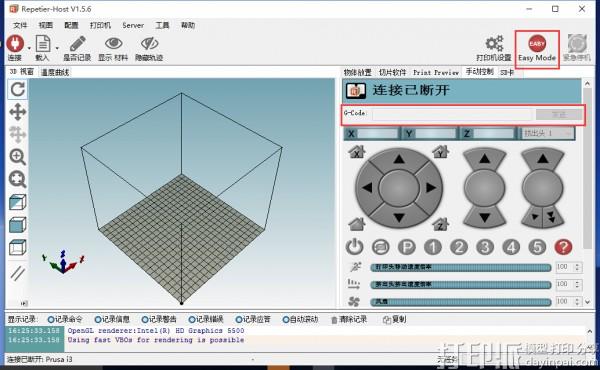Viewport: 600px width, 370px height.
Task: Move Y axis down on XY pad
Action: point(399,217)
